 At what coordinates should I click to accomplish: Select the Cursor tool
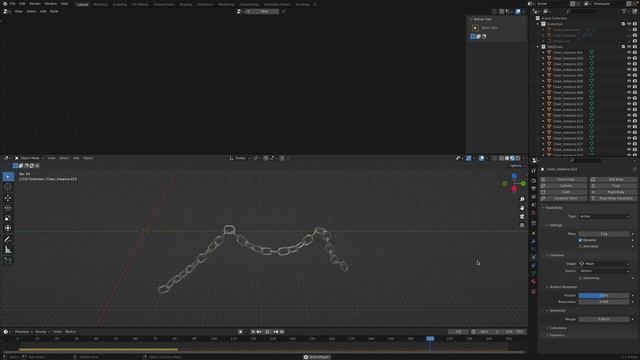tap(8, 187)
